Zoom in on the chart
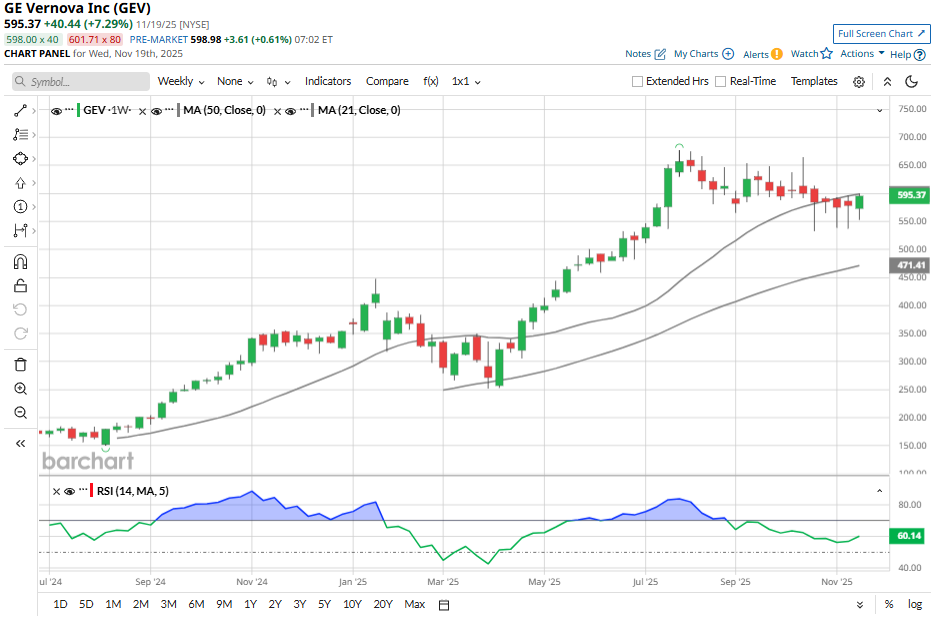This screenshot has width=949, height=635. point(20,389)
